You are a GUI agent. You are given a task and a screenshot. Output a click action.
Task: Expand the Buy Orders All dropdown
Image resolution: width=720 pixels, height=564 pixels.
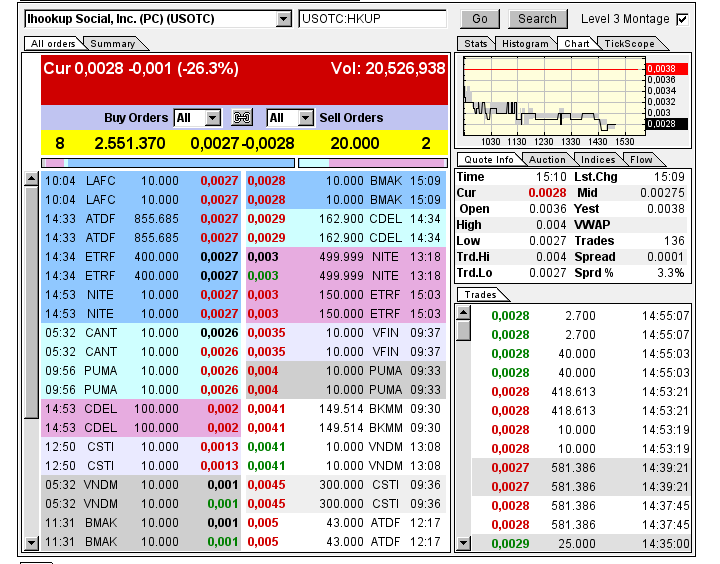pos(212,118)
